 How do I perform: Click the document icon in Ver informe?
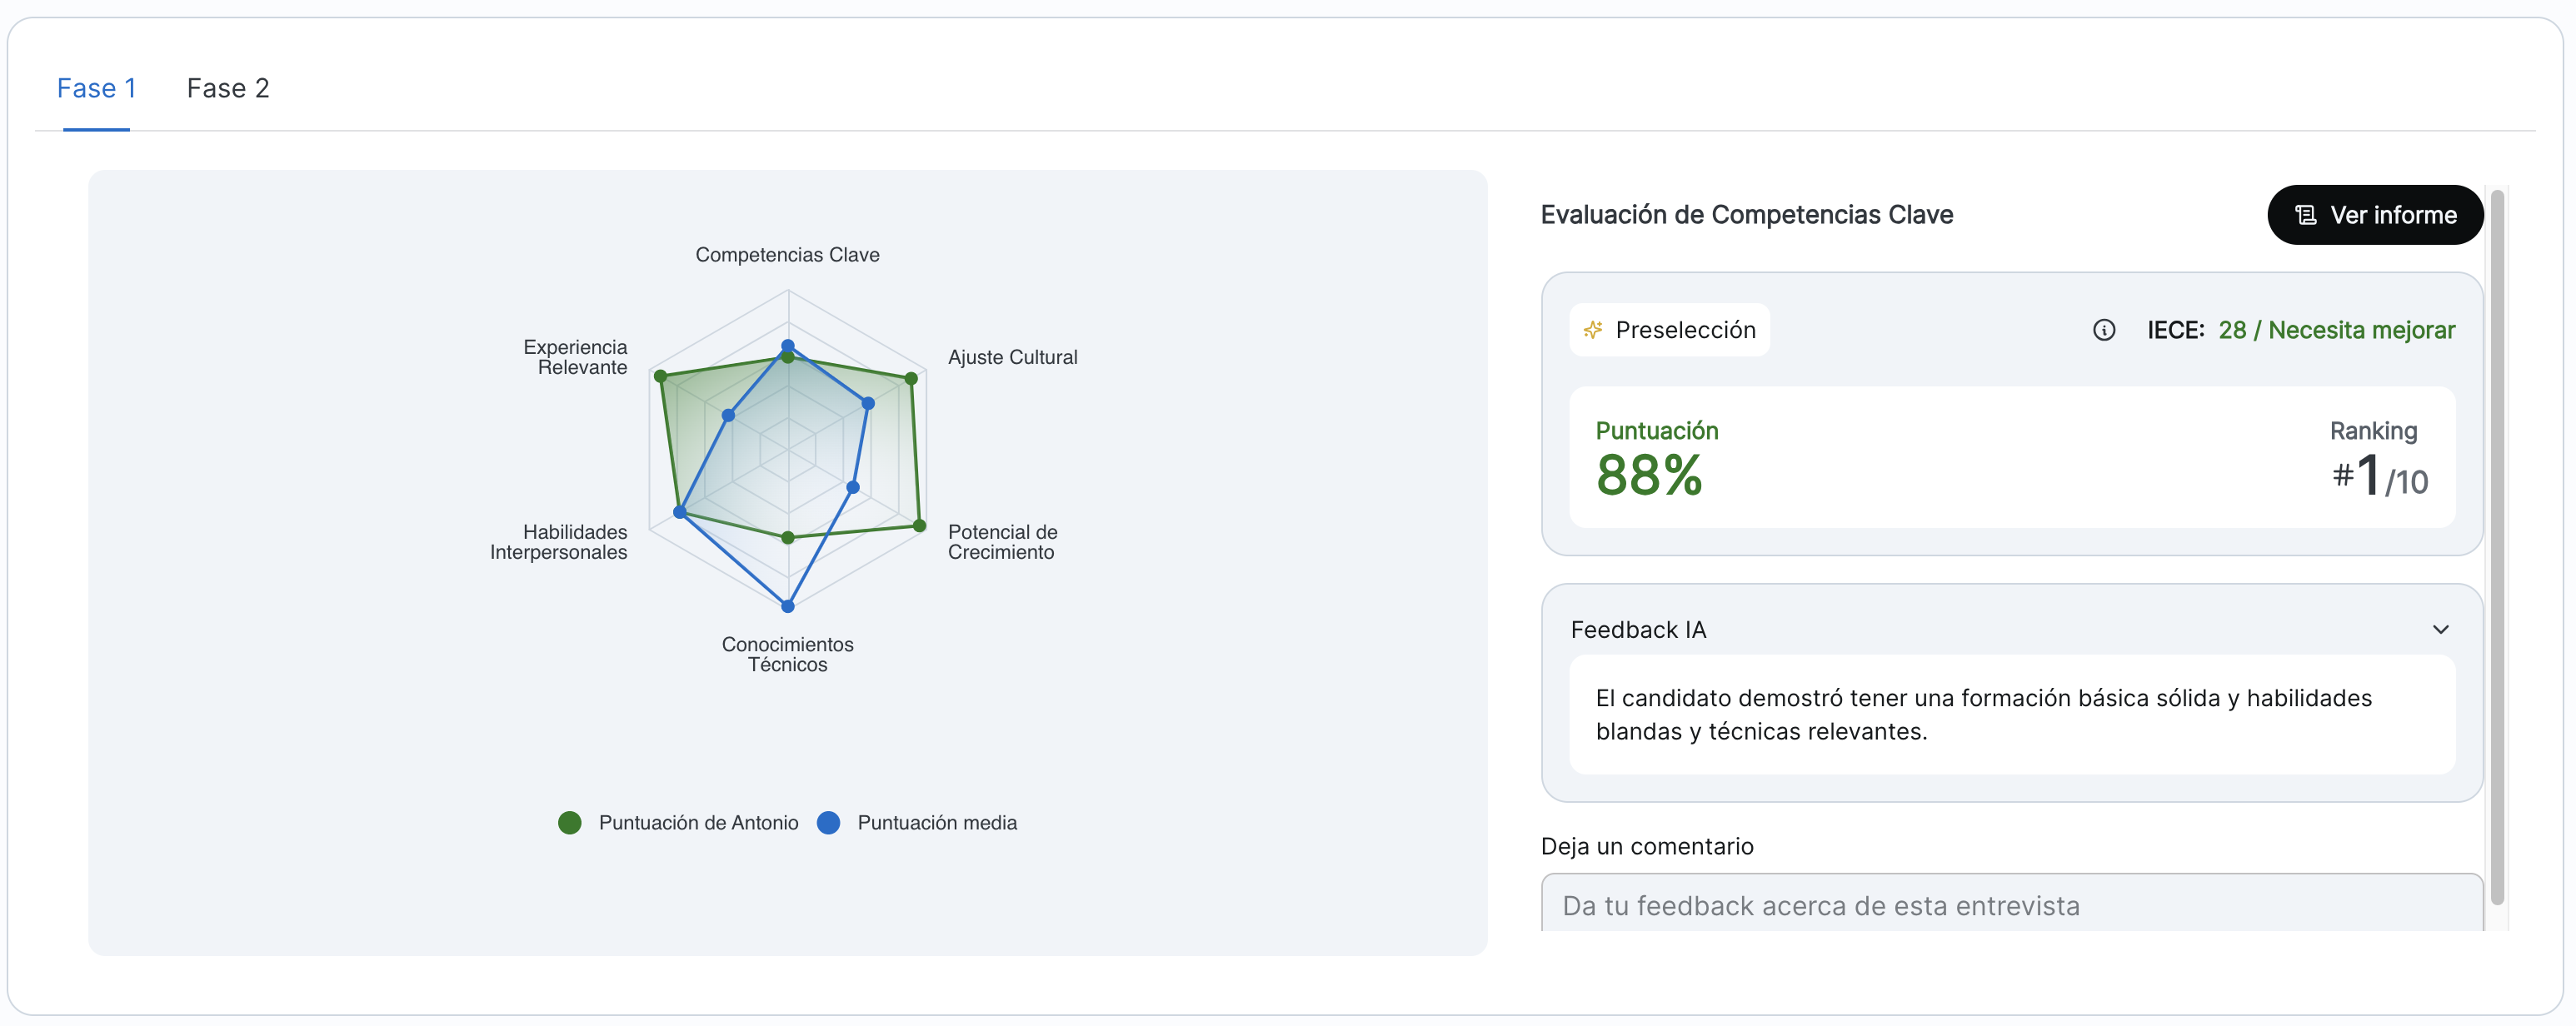(x=2305, y=215)
